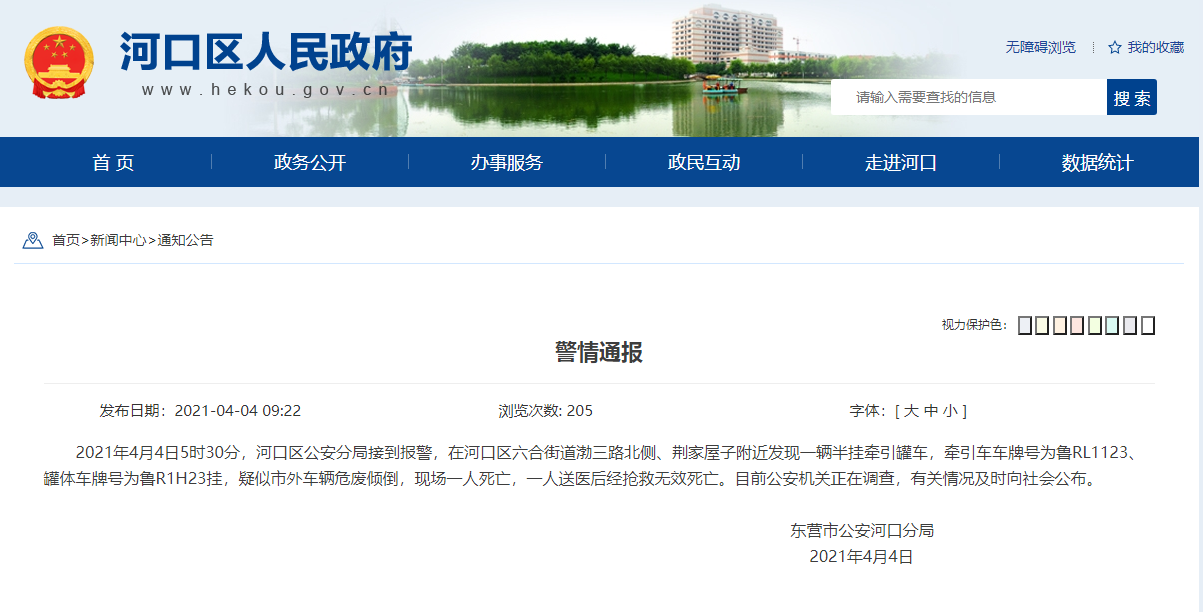Open the 首页 navigation menu item
The height and width of the screenshot is (612, 1203).
(x=113, y=163)
